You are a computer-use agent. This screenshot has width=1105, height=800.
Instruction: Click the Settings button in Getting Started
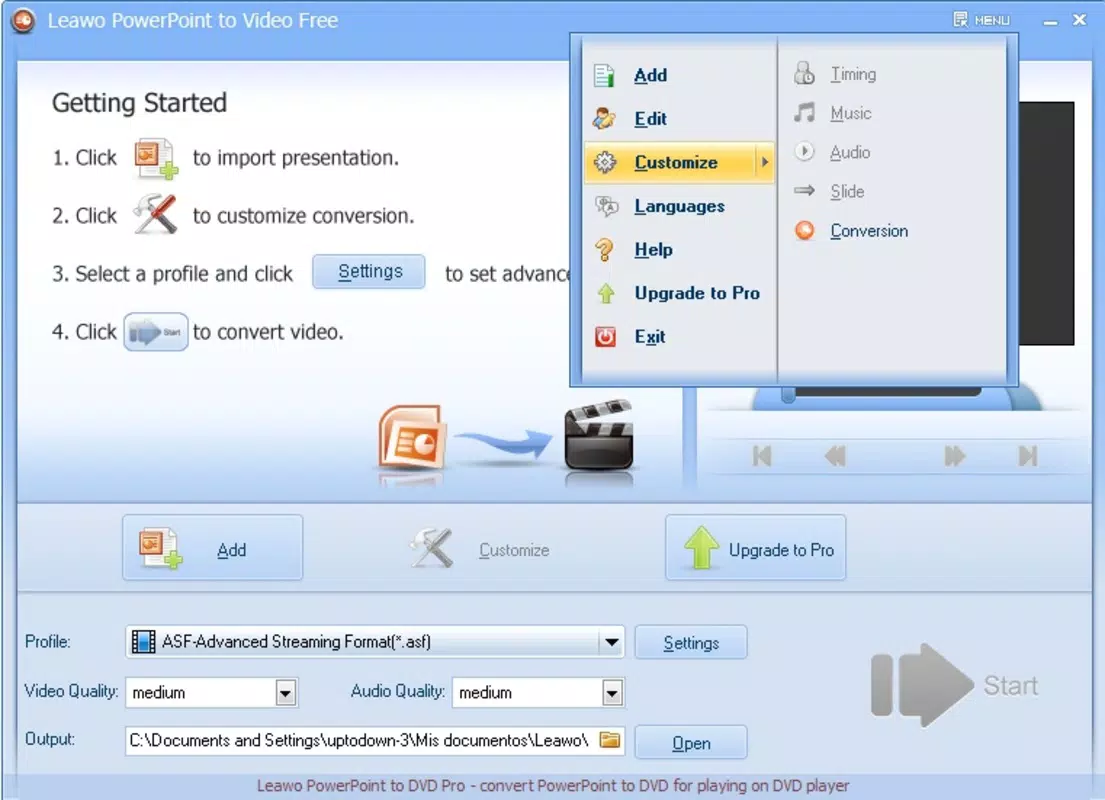[369, 272]
